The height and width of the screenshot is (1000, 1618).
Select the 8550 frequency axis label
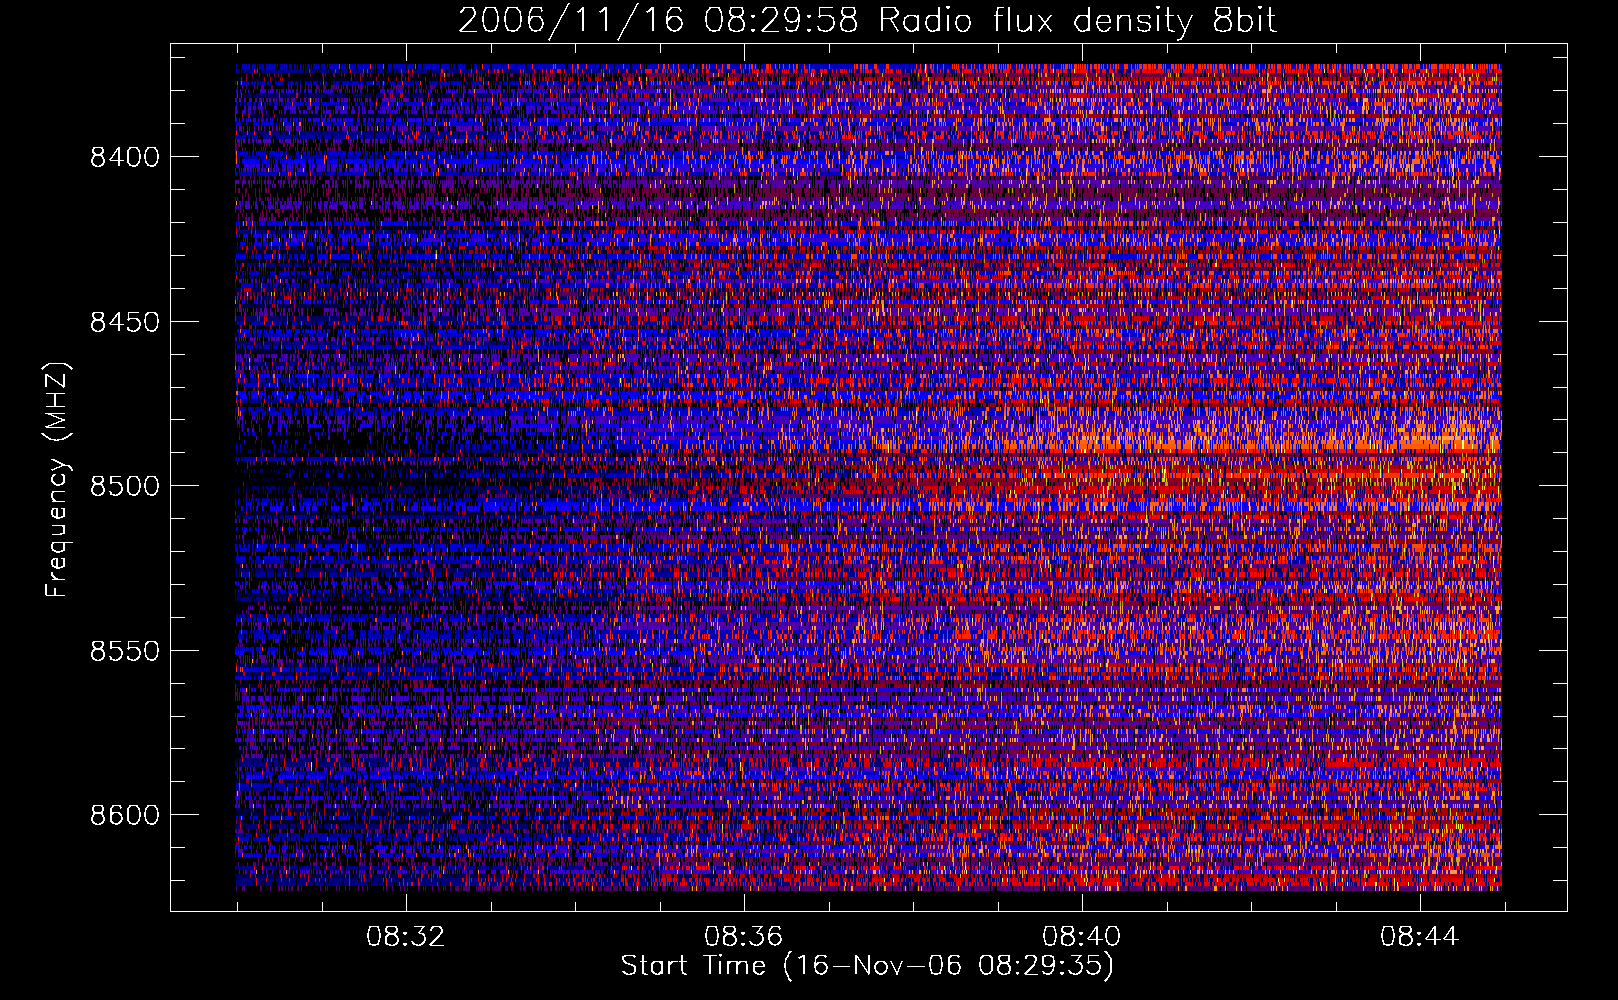[125, 651]
